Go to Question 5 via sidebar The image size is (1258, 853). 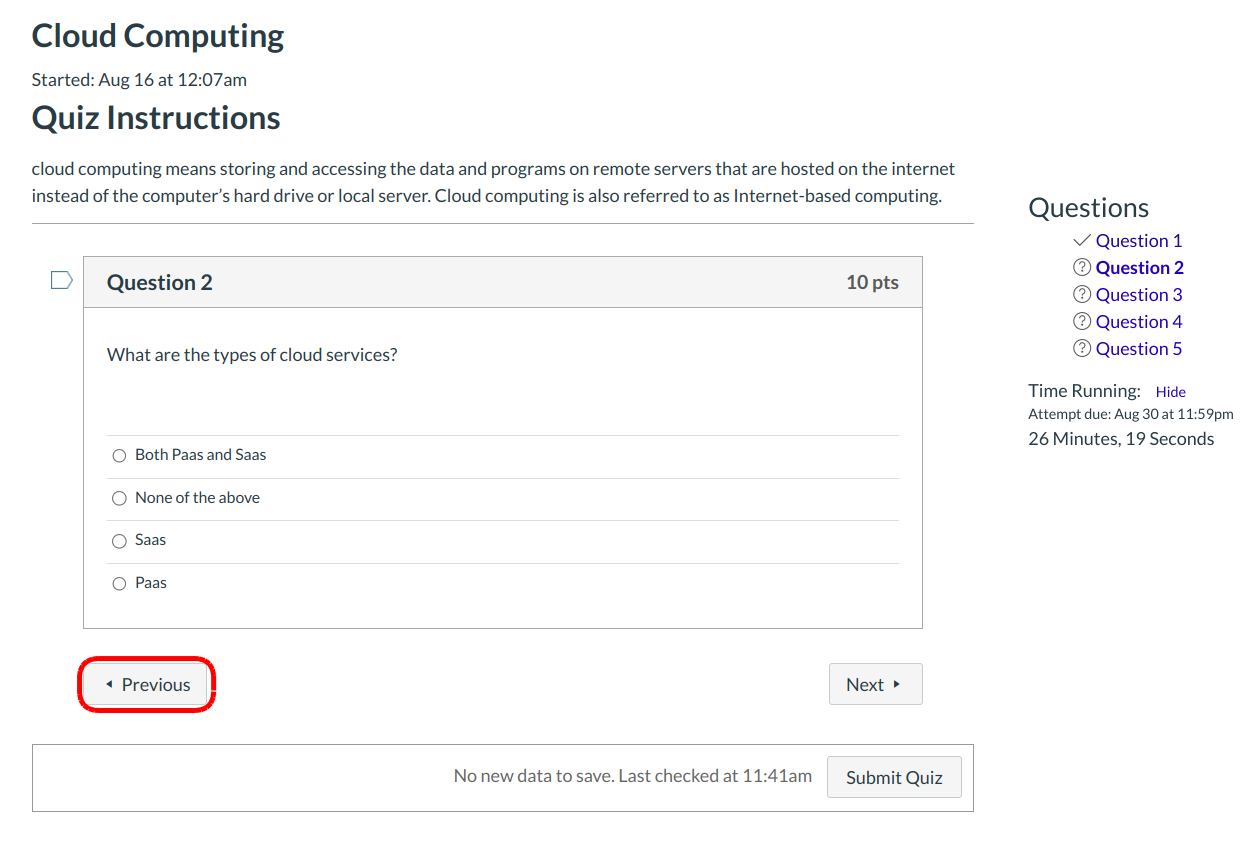pyautogui.click(x=1138, y=349)
